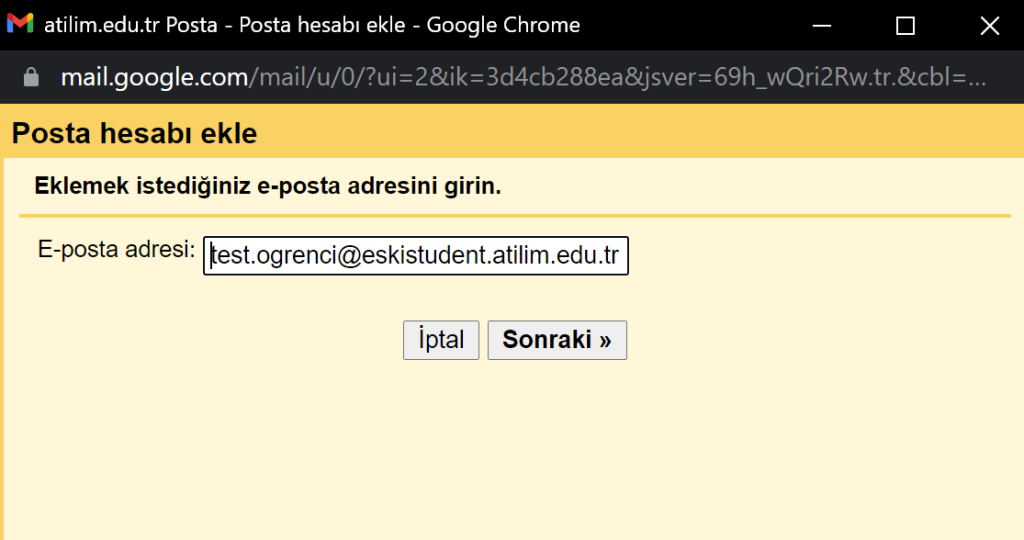Focus the E-posta adresi input field
This screenshot has width=1024, height=540.
point(415,256)
